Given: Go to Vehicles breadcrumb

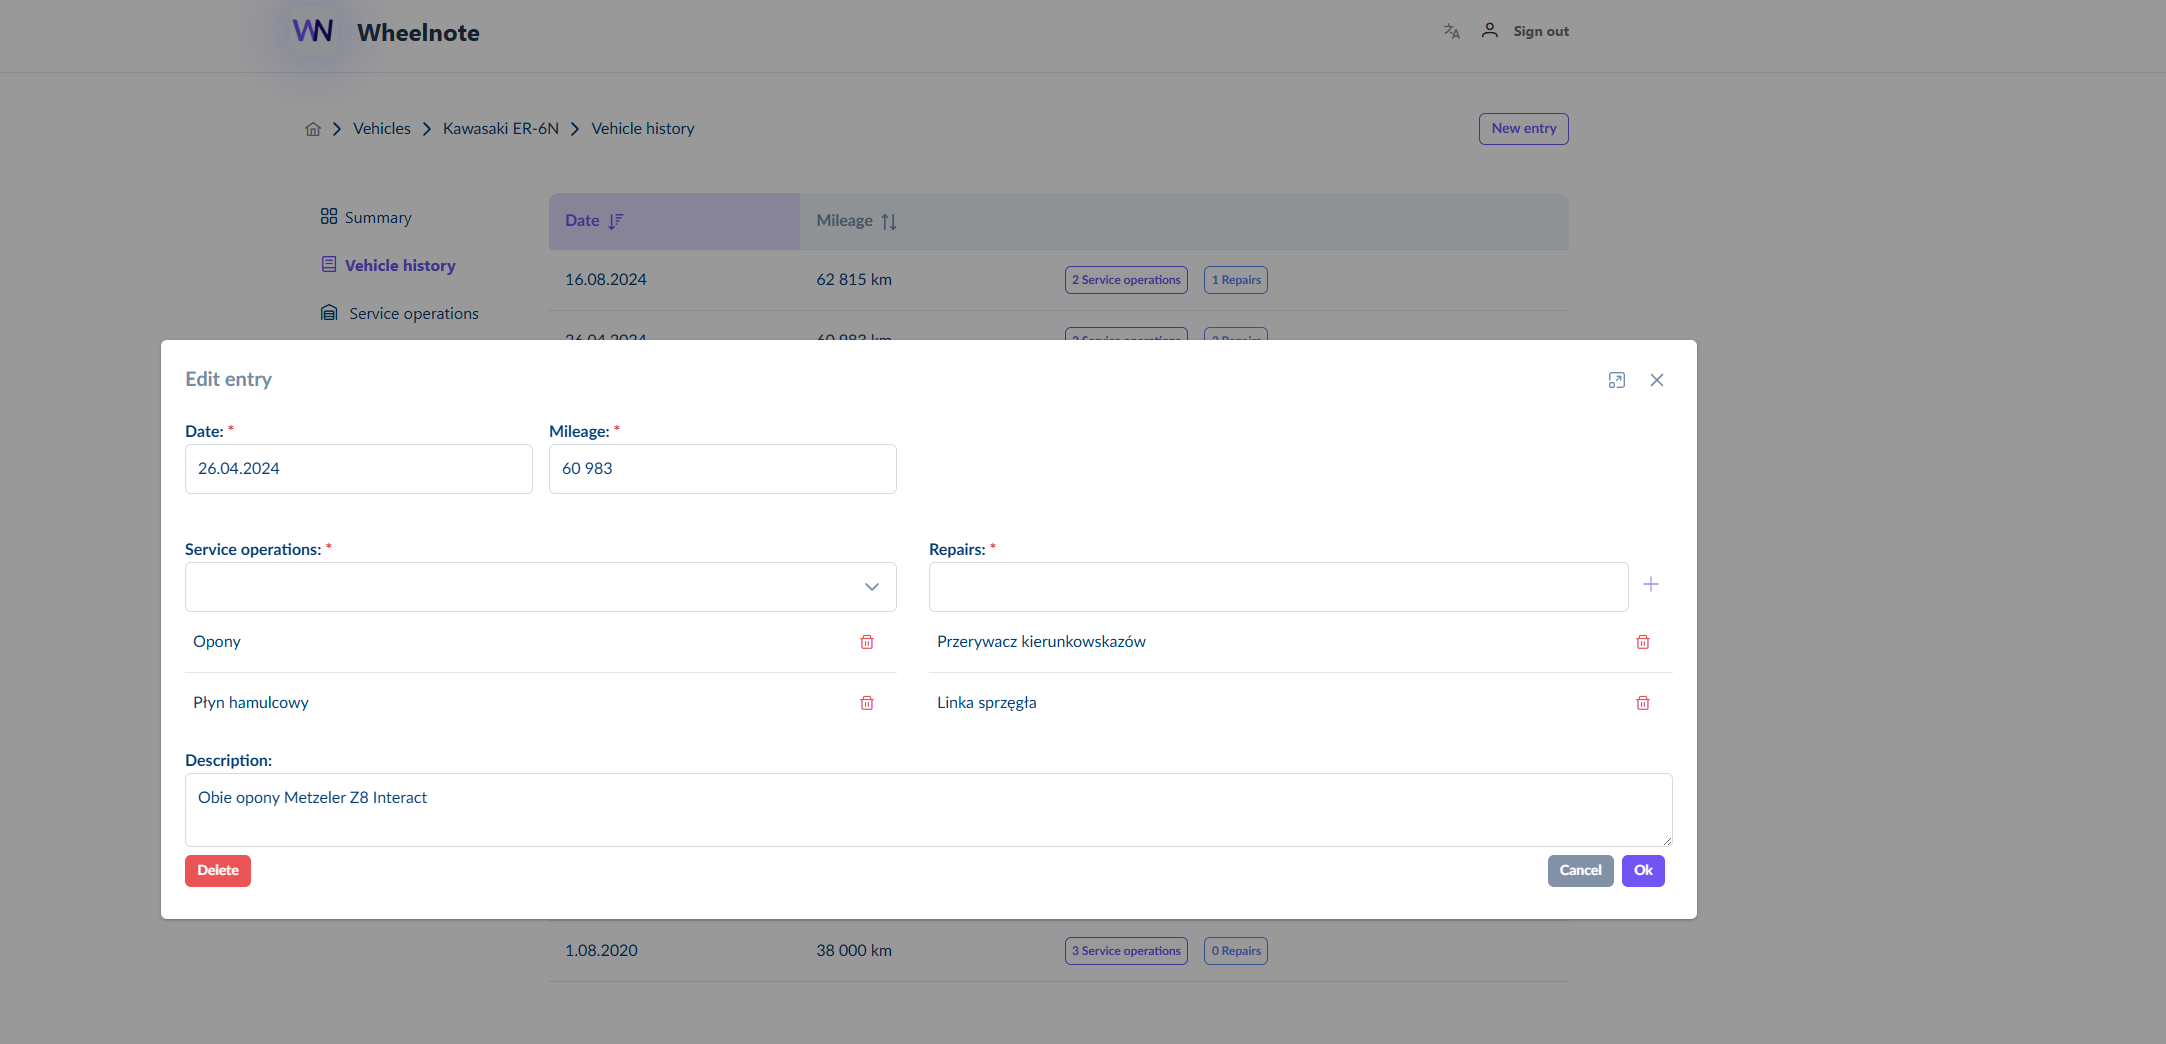Looking at the screenshot, I should click(x=382, y=129).
